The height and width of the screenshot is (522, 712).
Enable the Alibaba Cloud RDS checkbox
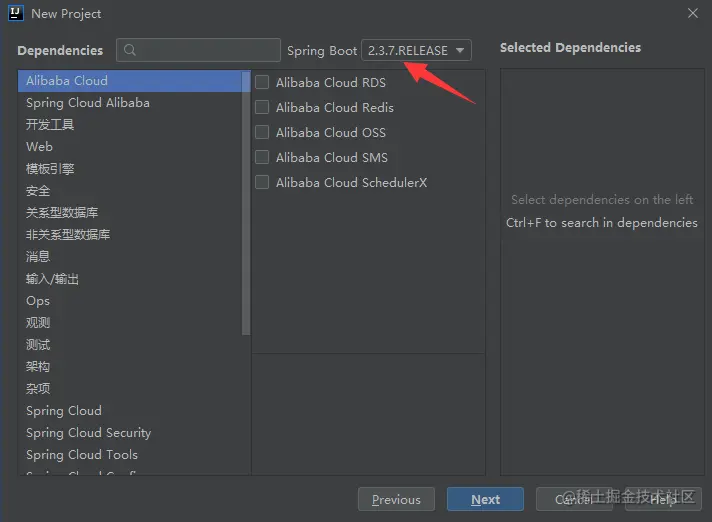[263, 82]
